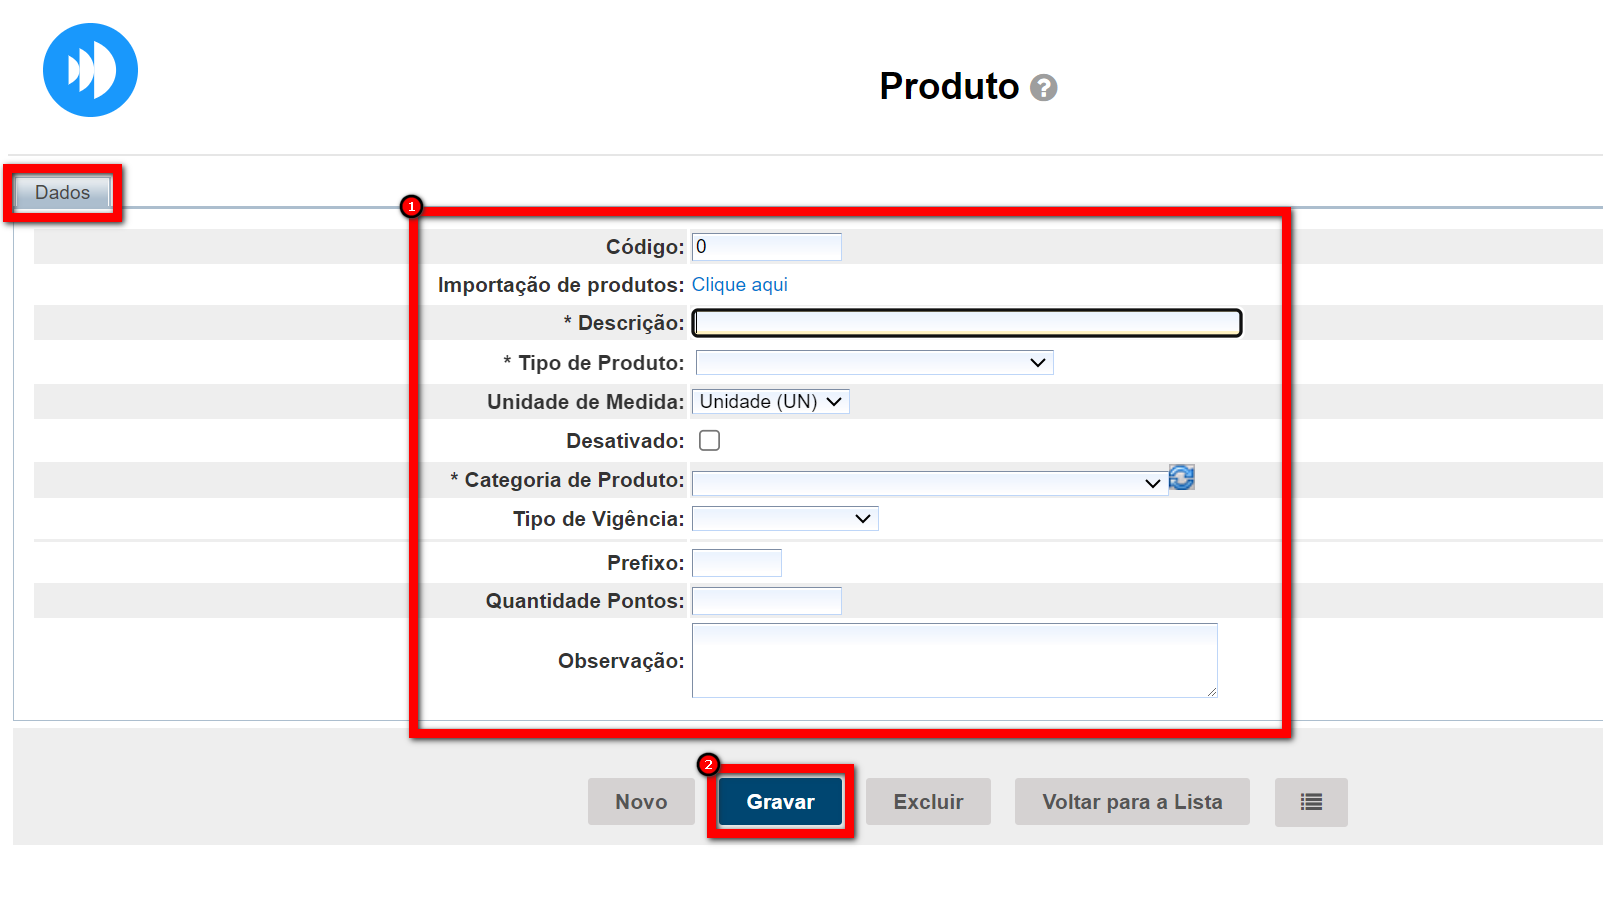Click the Gravar button

[780, 802]
